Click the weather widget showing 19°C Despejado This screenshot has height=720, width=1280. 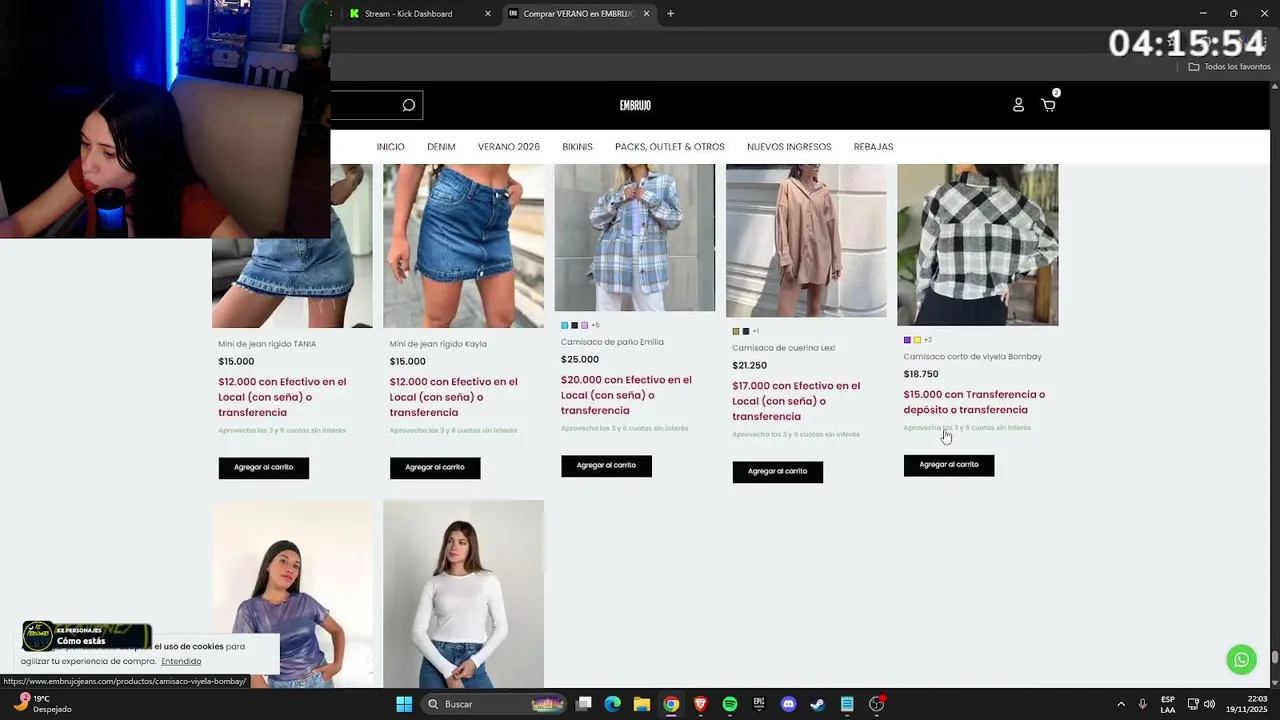42,704
